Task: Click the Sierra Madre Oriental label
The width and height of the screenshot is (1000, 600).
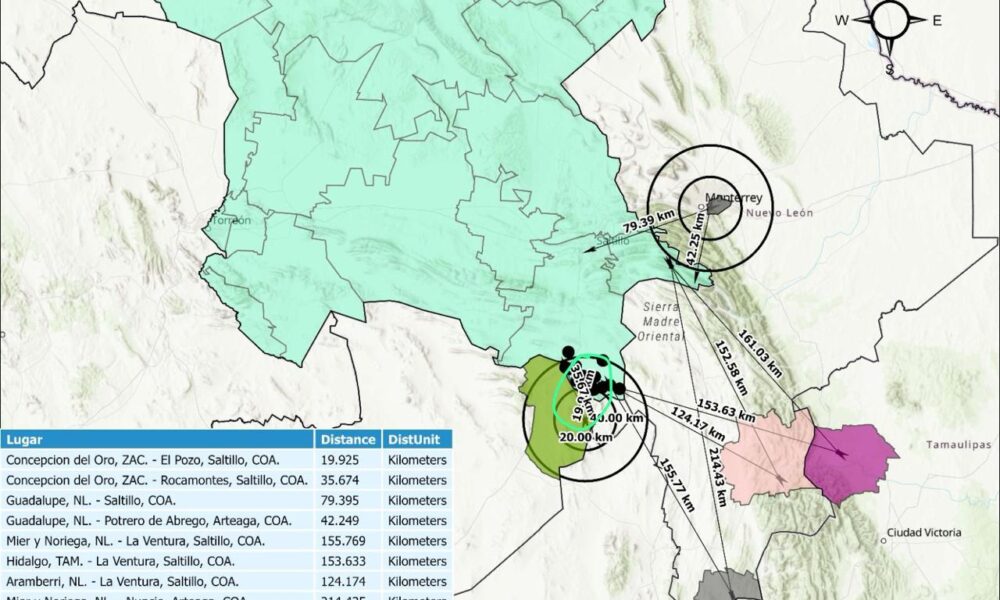Action: pos(660,324)
